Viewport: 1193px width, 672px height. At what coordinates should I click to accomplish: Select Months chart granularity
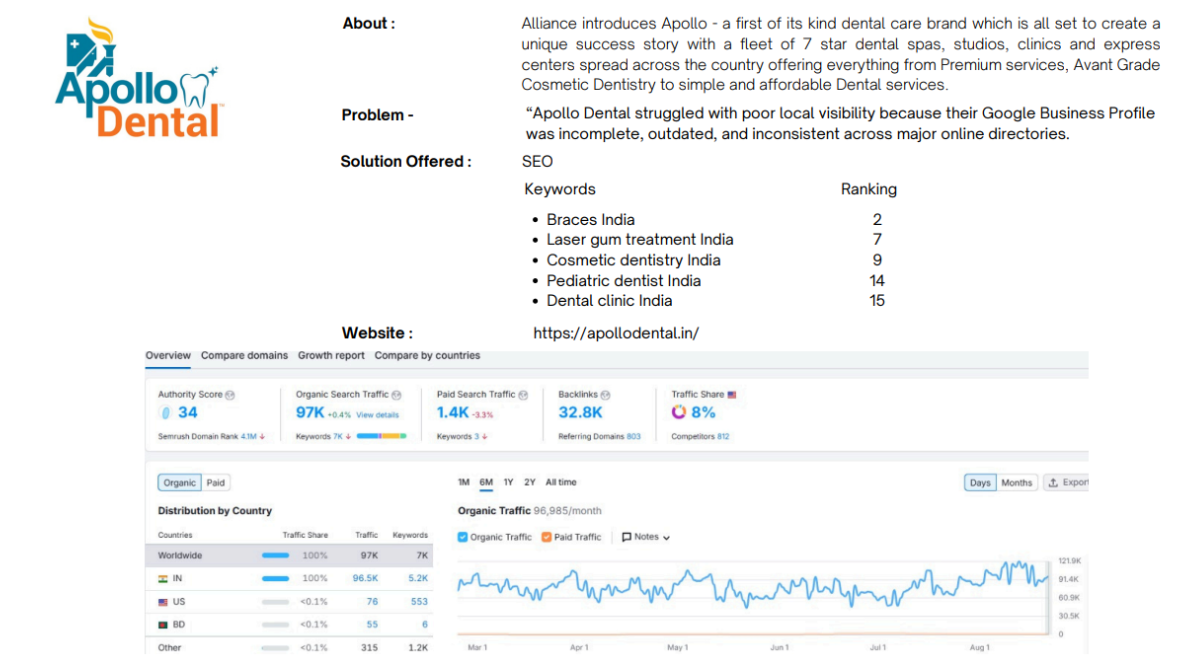click(1016, 483)
